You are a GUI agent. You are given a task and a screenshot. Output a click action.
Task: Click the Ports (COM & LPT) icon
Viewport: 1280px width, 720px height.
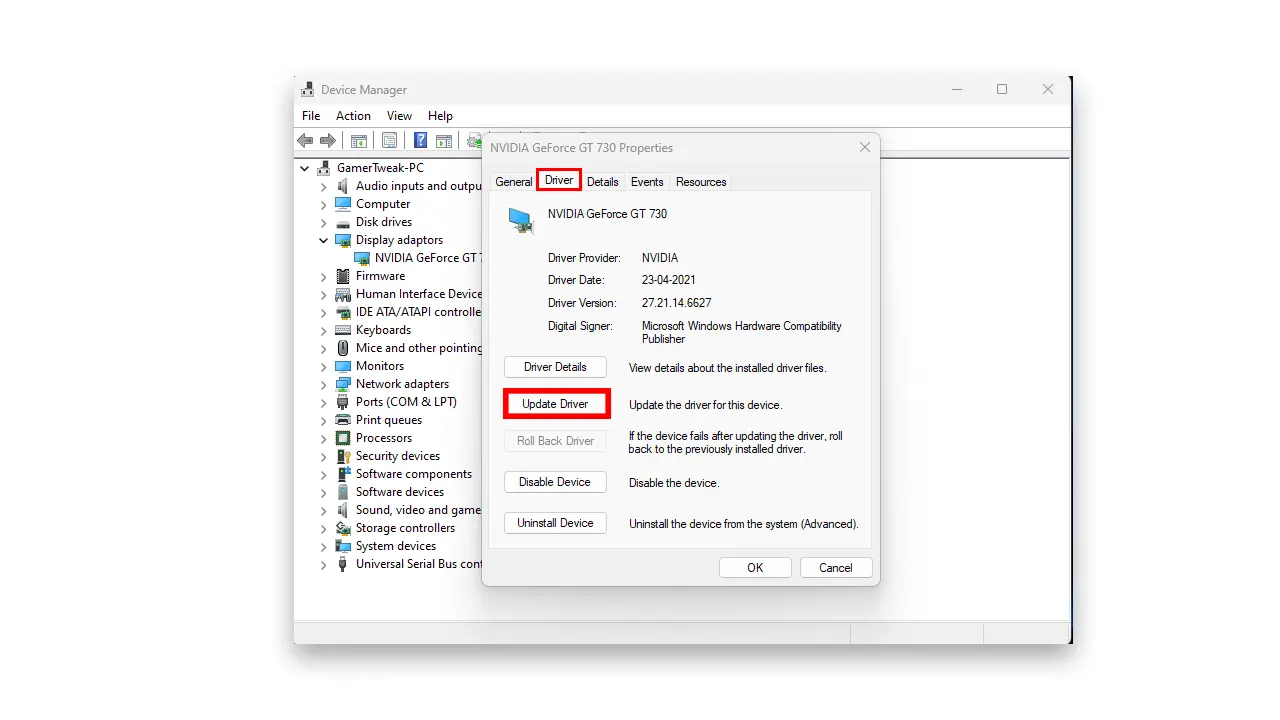343,402
